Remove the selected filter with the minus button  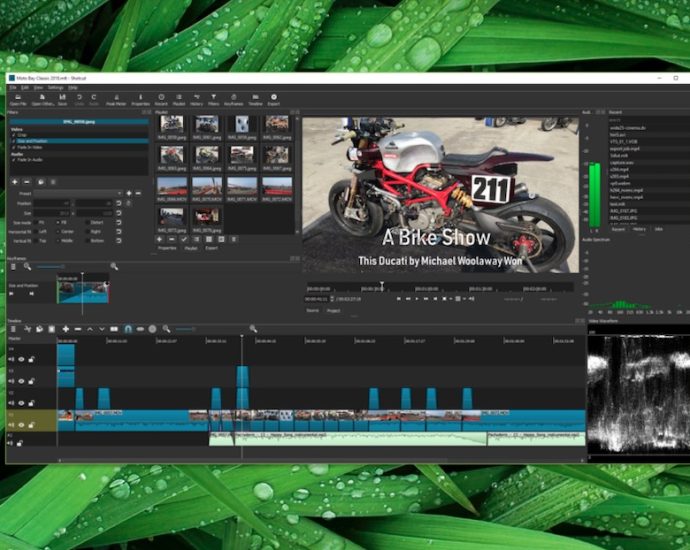point(27,182)
